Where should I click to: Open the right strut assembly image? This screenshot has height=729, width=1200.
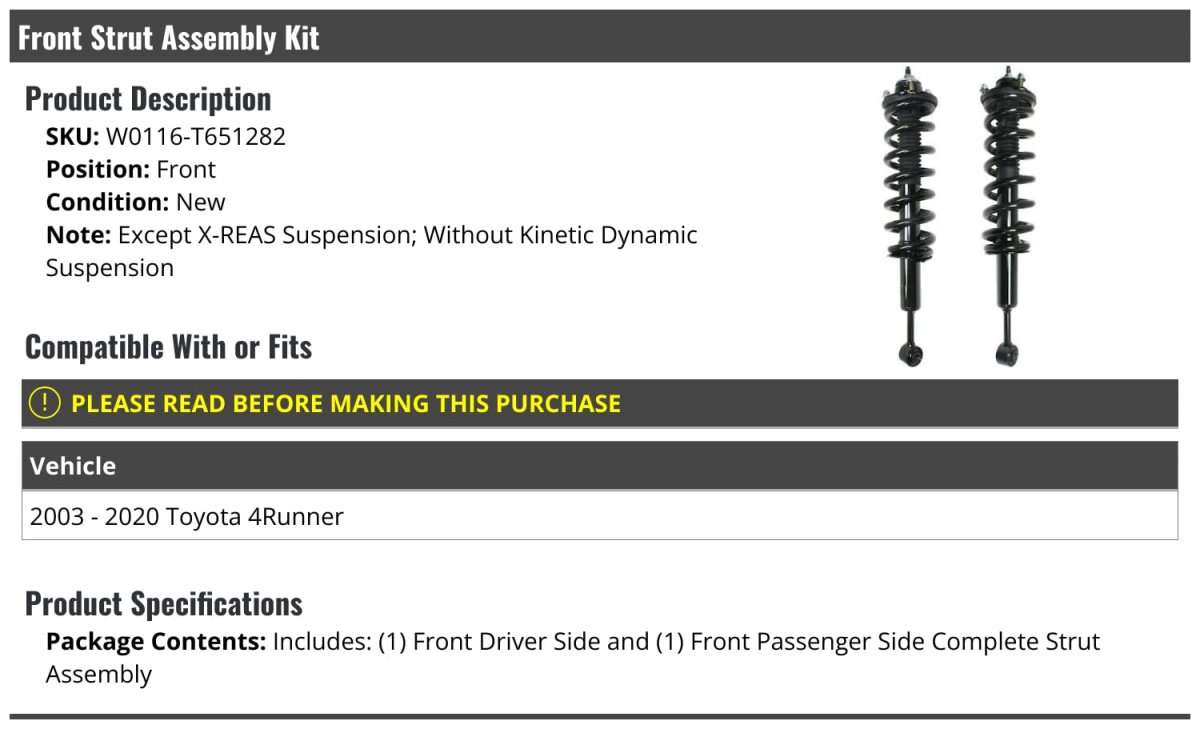(x=1008, y=216)
